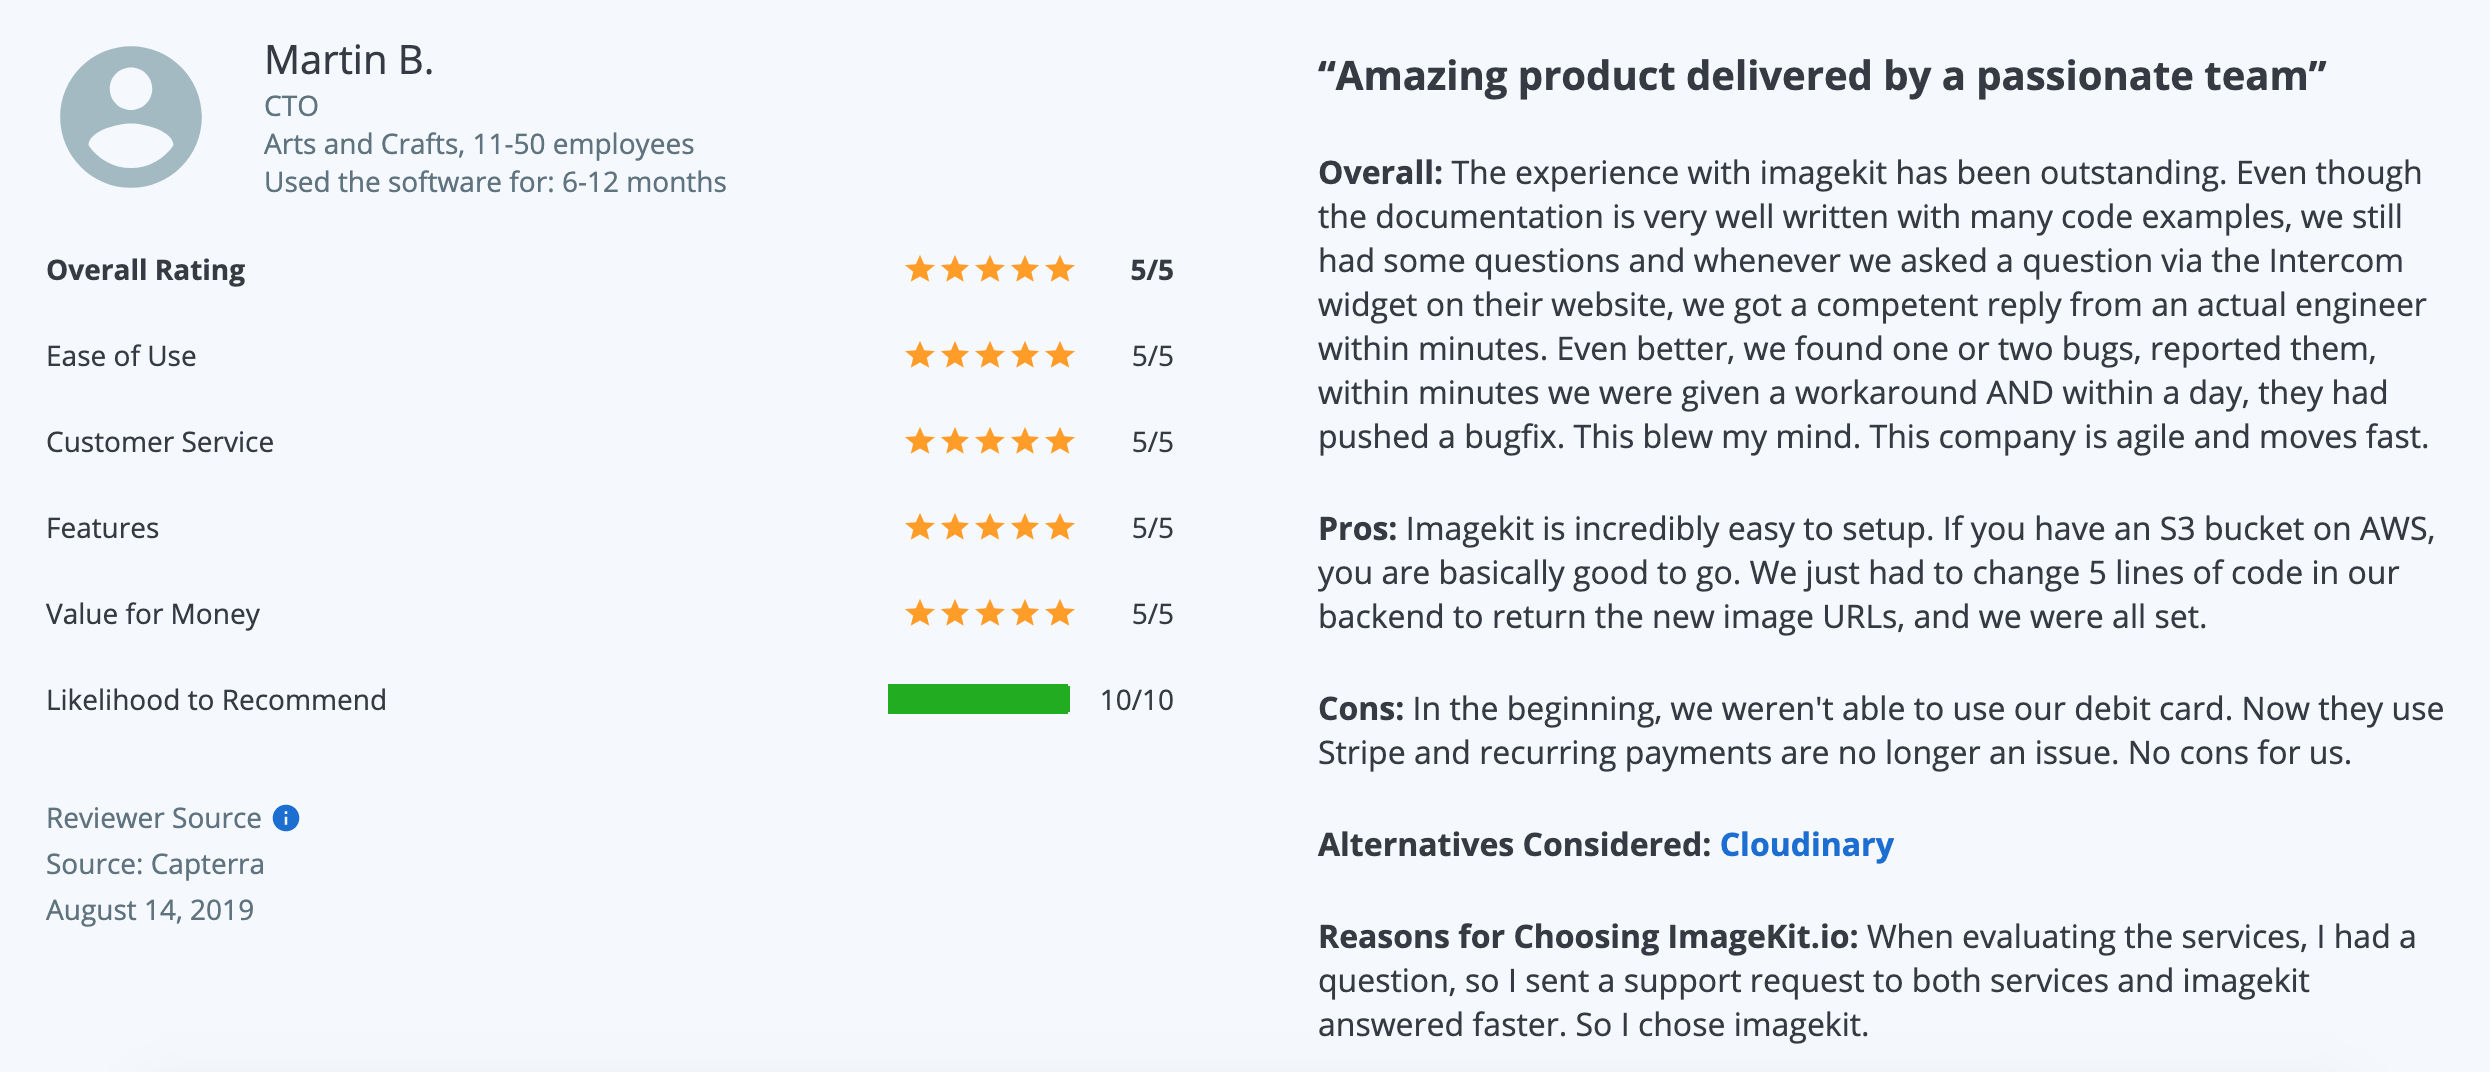The width and height of the screenshot is (2490, 1072).
Task: Click the Reviewer Source label
Action: (x=153, y=818)
